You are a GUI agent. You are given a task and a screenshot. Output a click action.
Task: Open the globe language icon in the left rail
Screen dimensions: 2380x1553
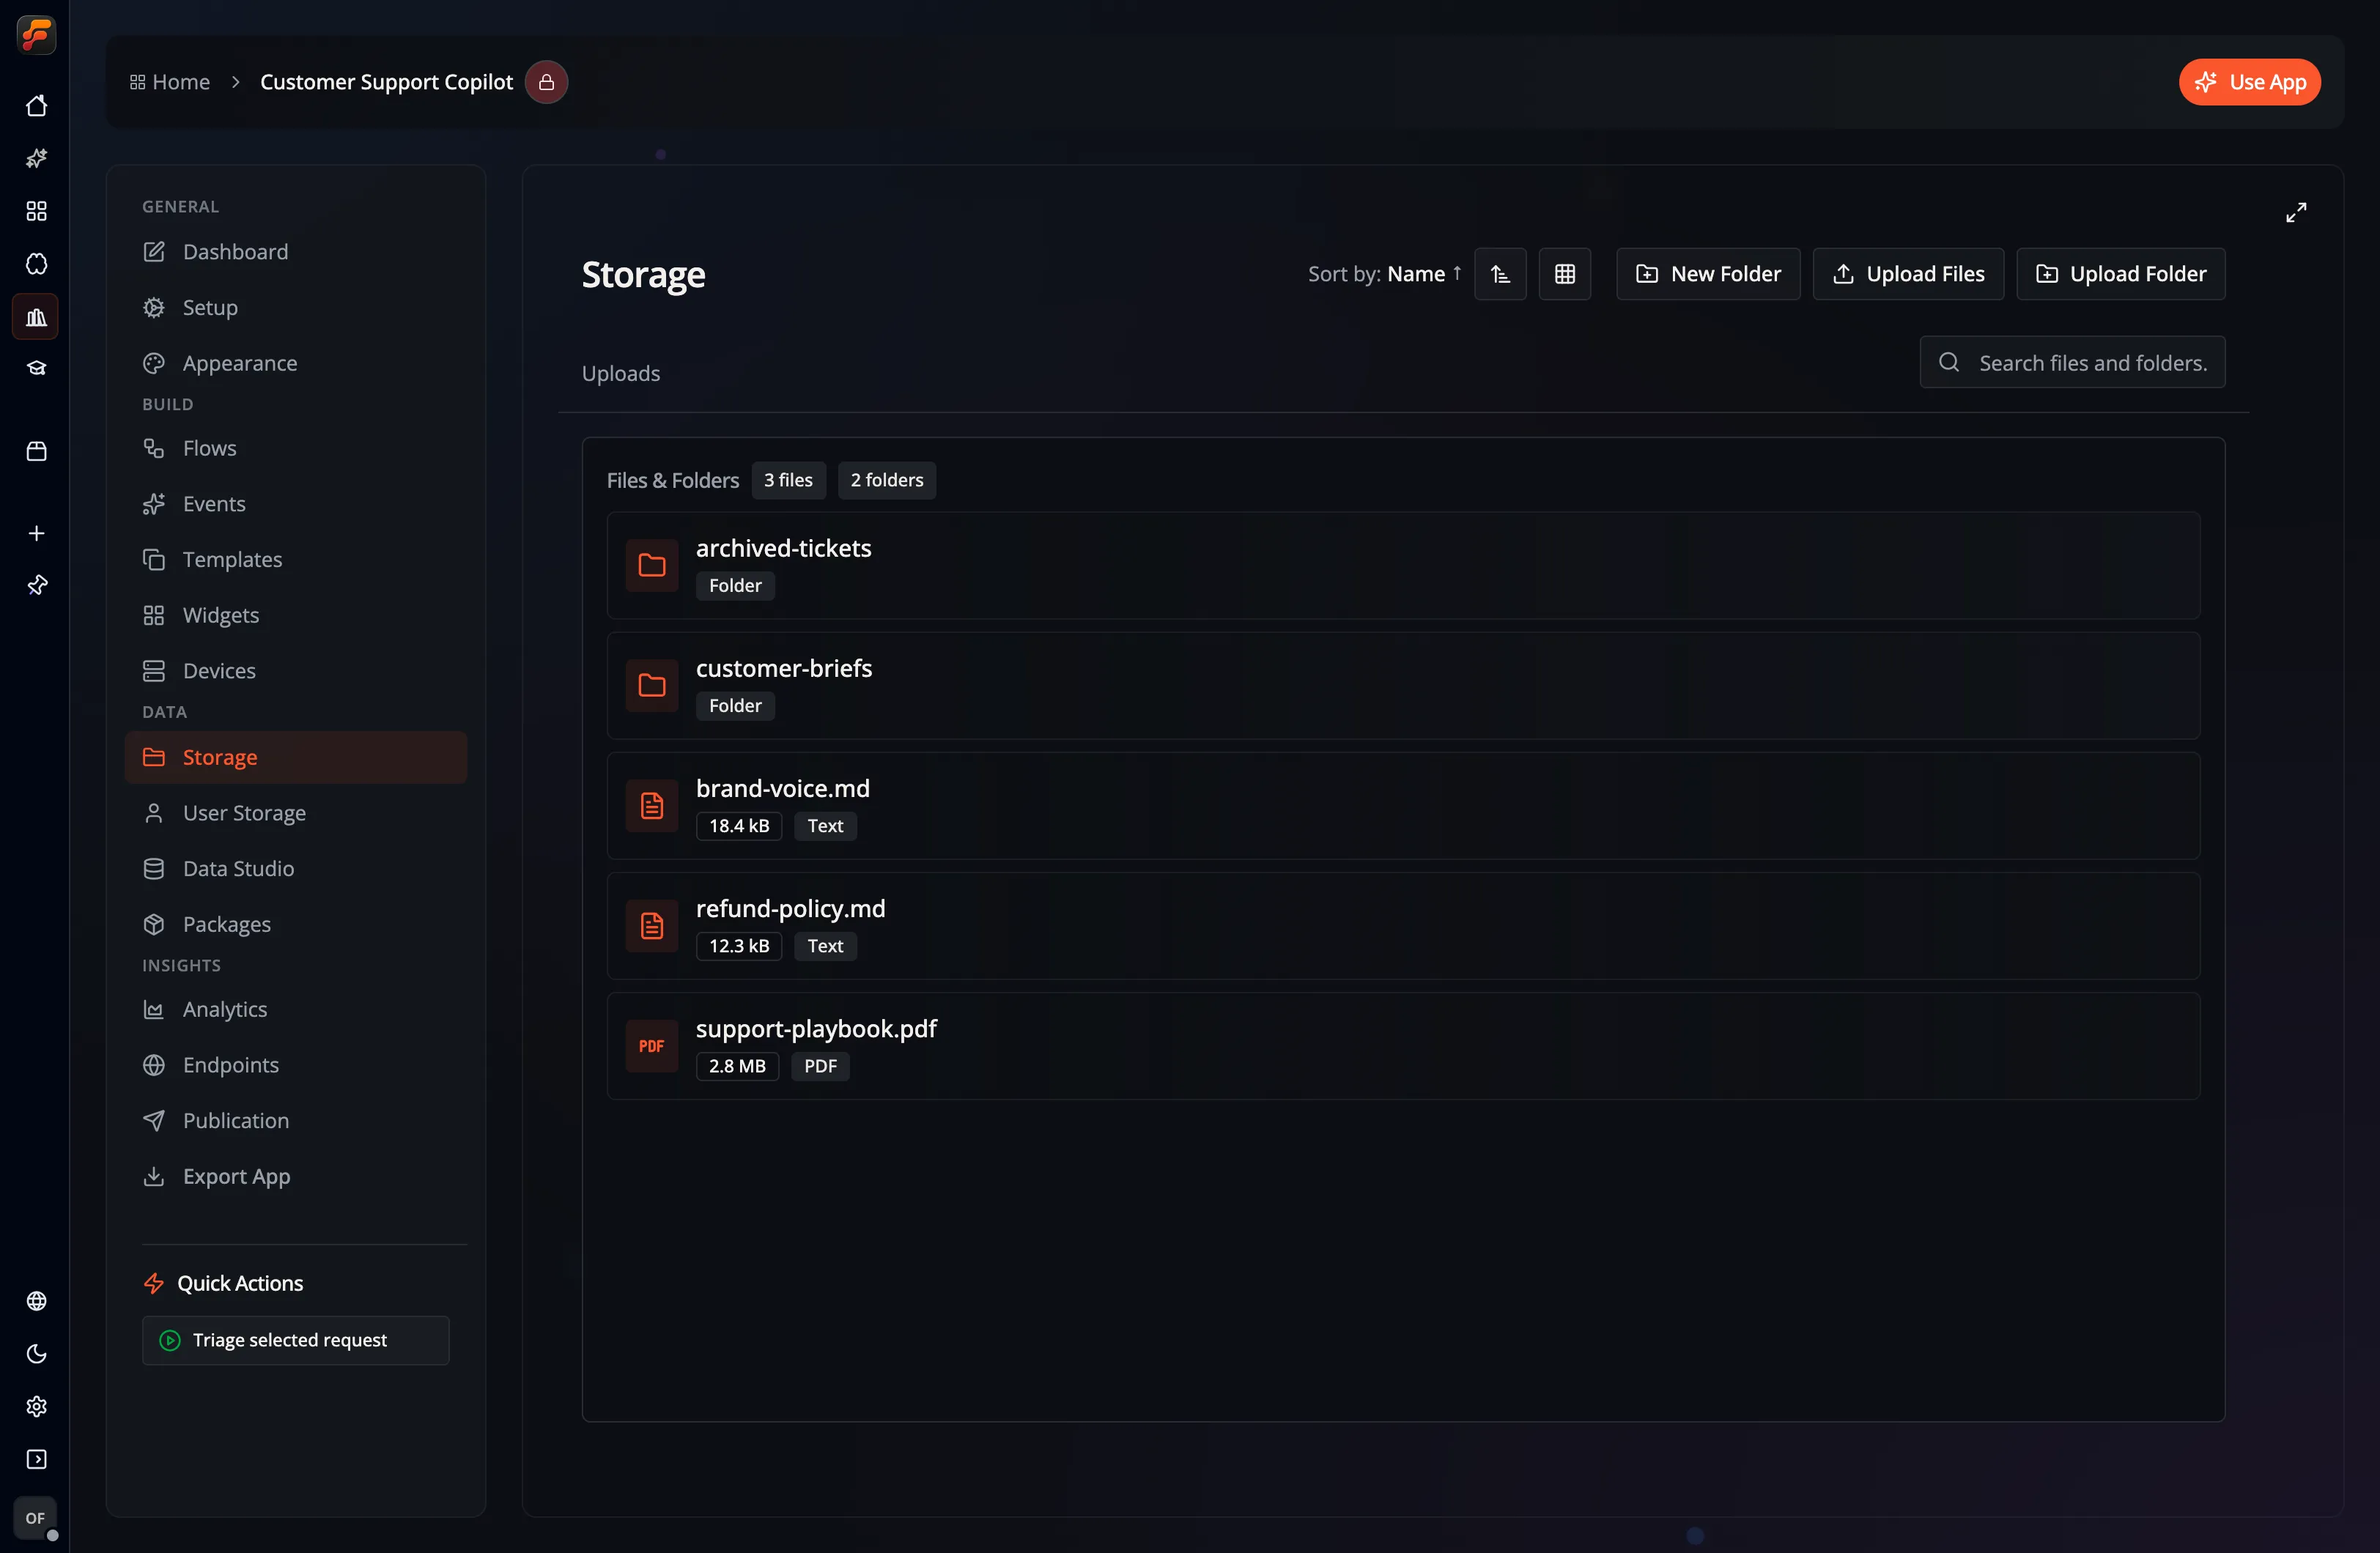tap(36, 1301)
